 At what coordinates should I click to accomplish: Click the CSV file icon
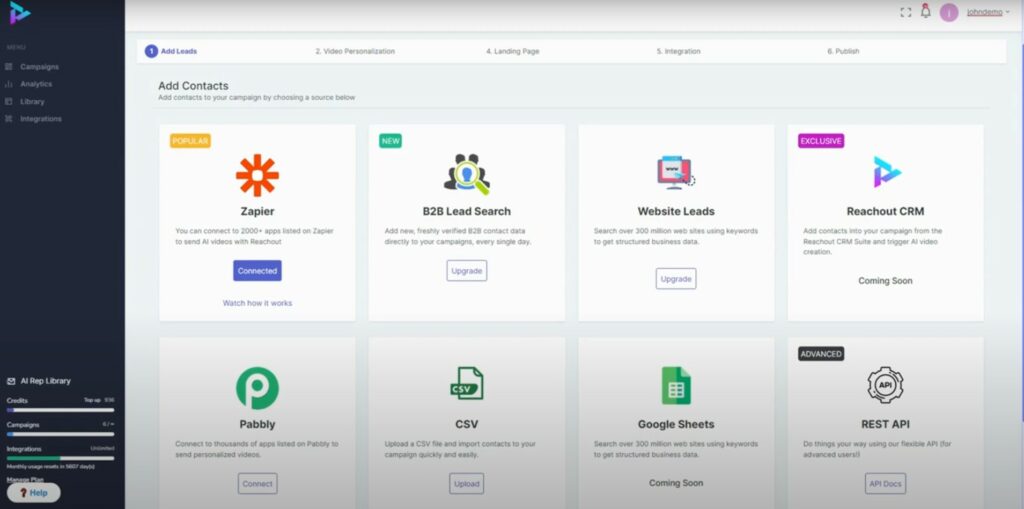click(x=467, y=384)
